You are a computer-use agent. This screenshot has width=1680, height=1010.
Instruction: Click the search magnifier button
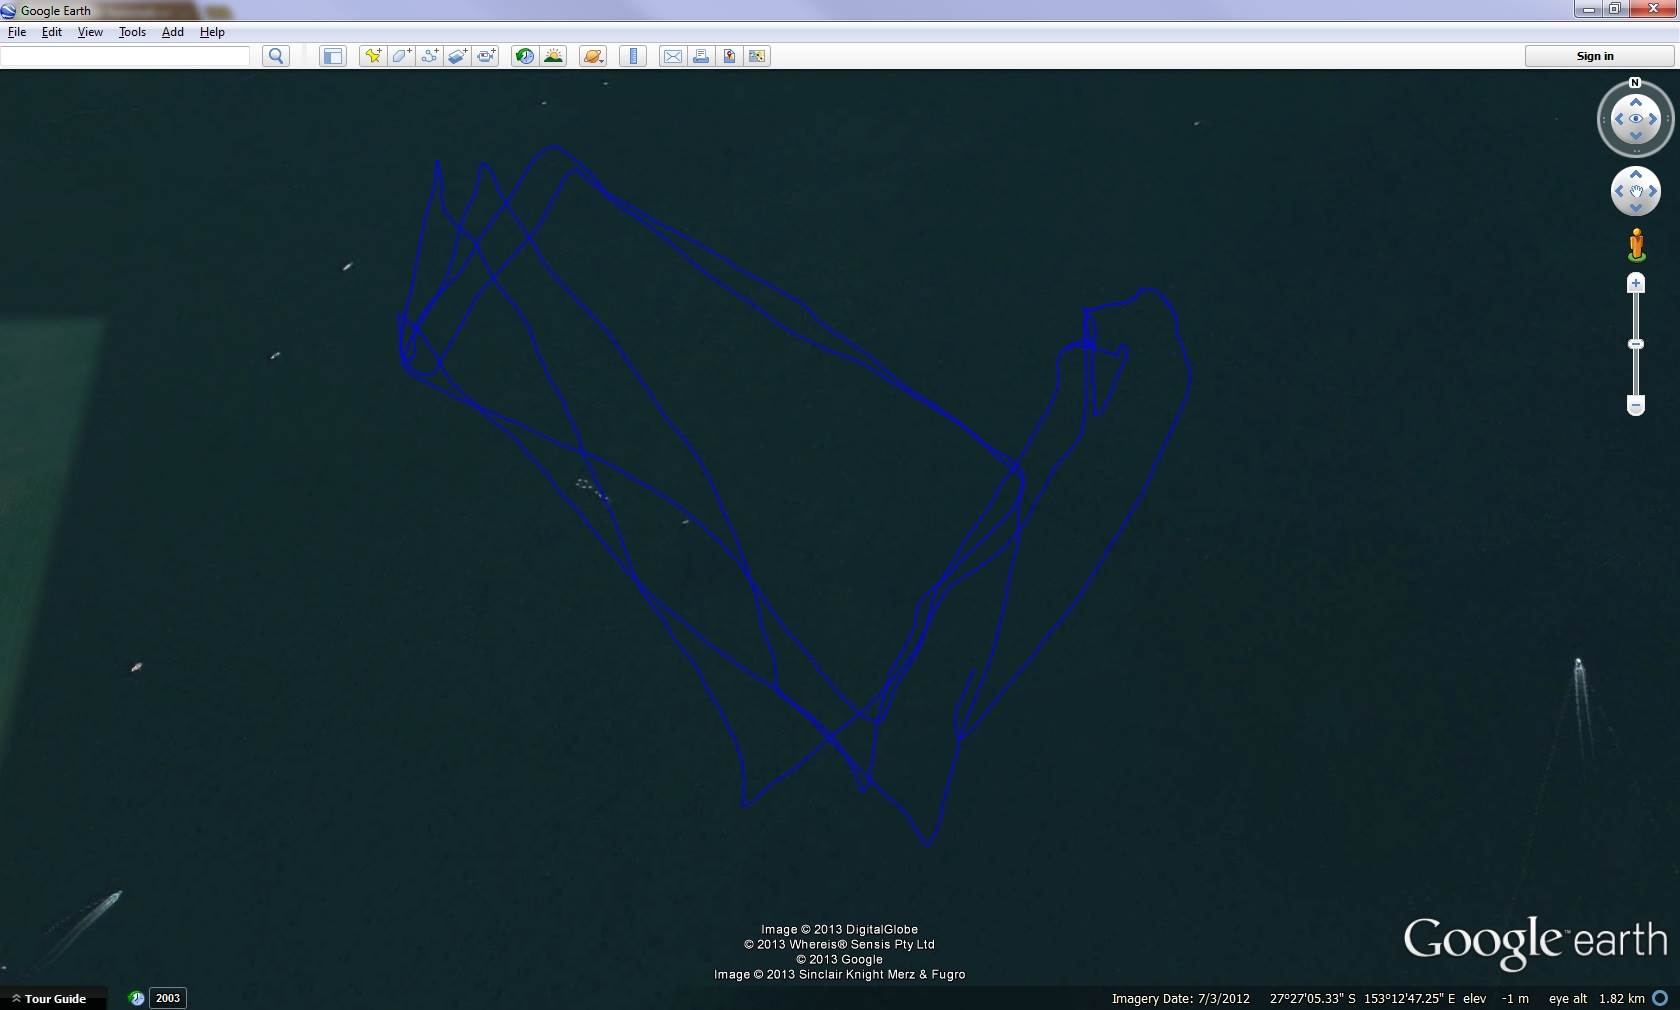point(276,56)
